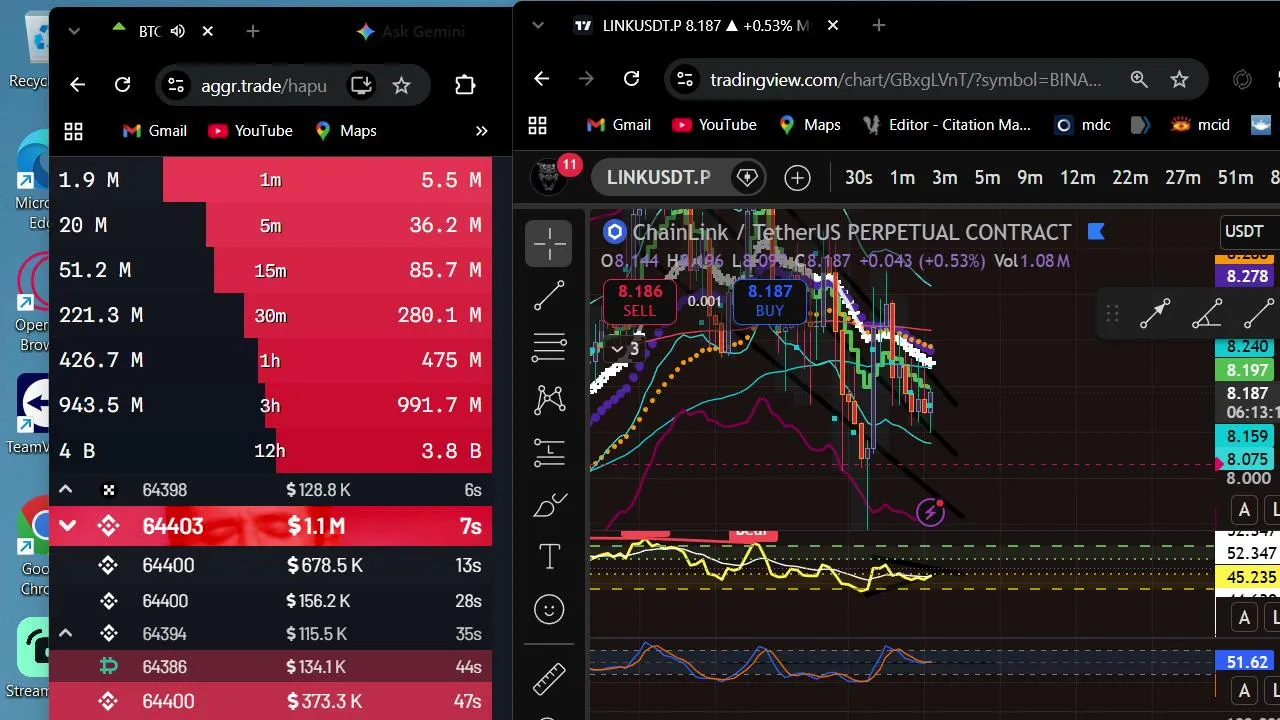Open the emoji icons tool

[x=549, y=609]
